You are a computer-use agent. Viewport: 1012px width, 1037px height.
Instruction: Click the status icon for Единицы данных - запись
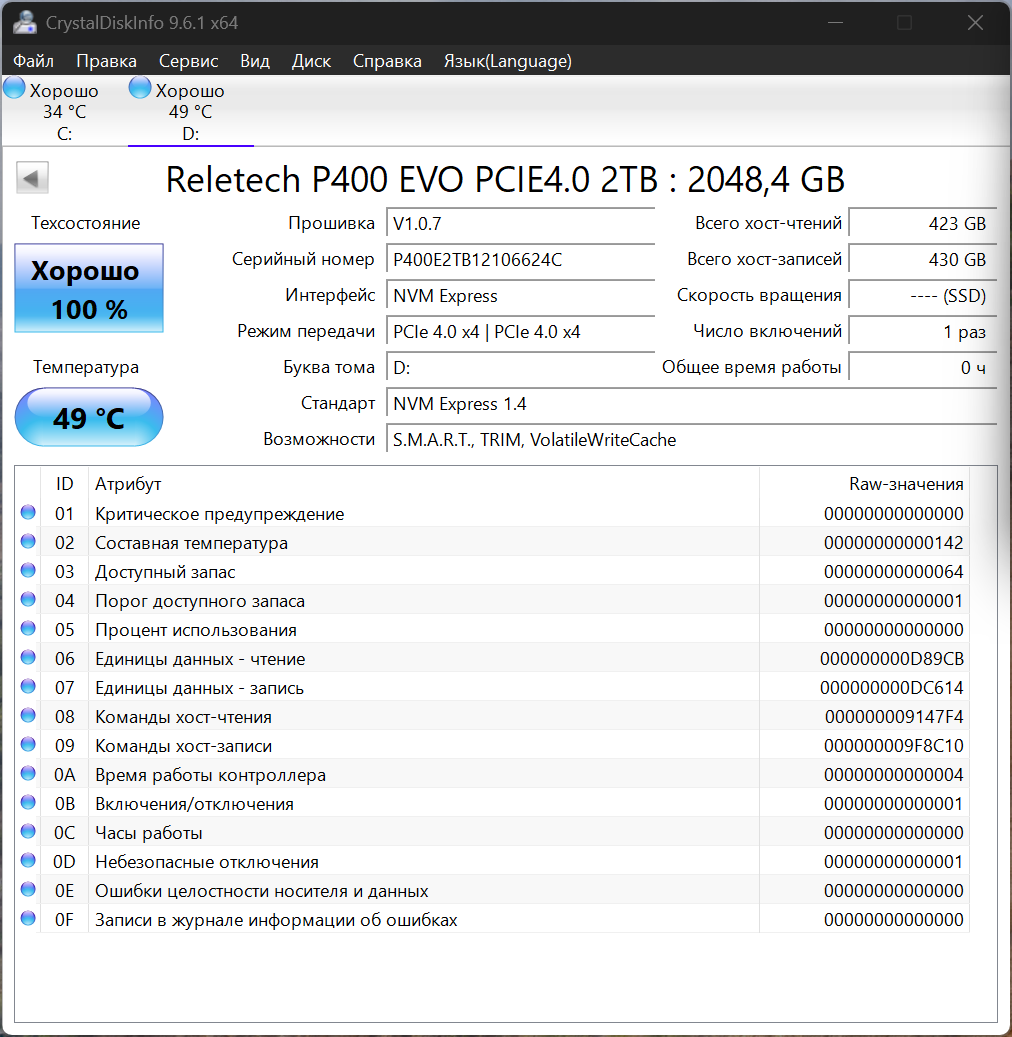click(x=28, y=686)
